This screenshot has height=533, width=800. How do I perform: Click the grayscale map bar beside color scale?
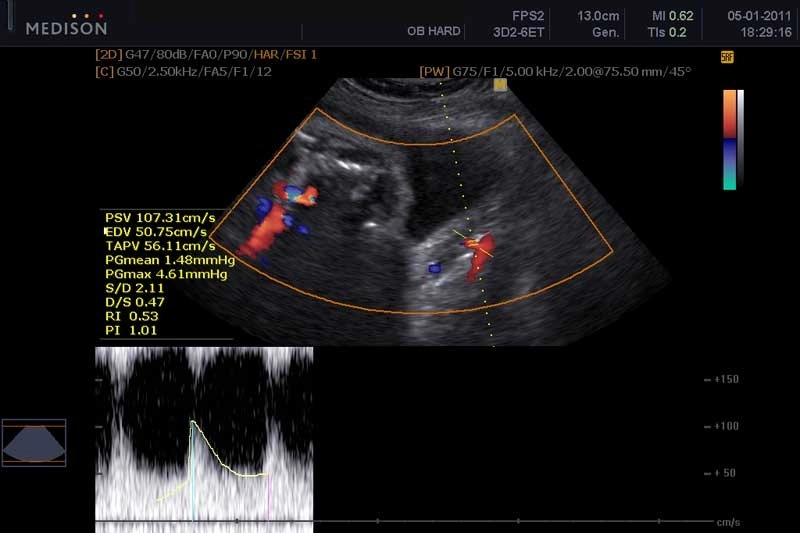[740, 139]
